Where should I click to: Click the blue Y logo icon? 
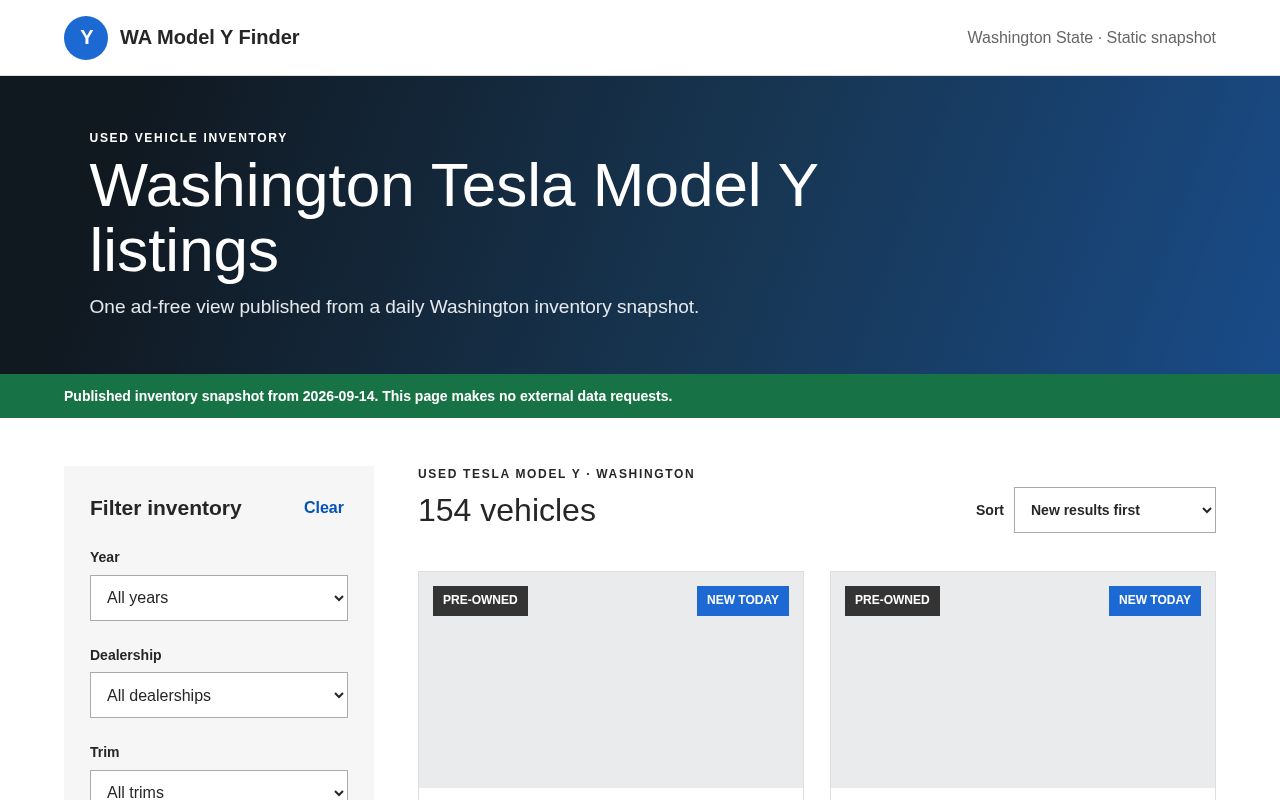(86, 38)
